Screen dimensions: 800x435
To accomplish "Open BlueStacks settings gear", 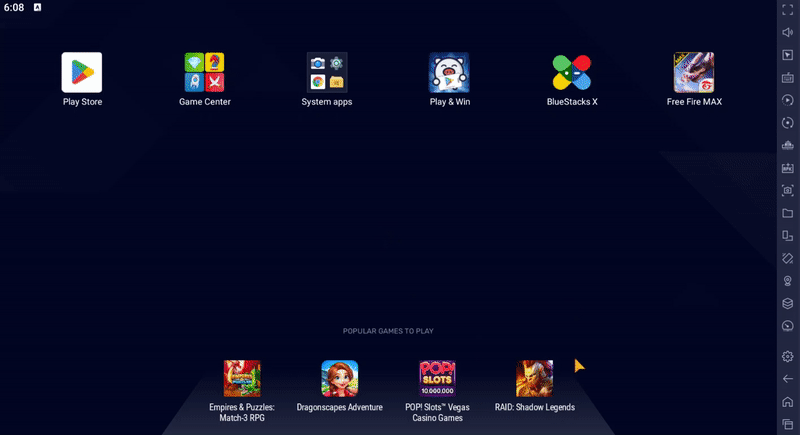I will (x=788, y=356).
